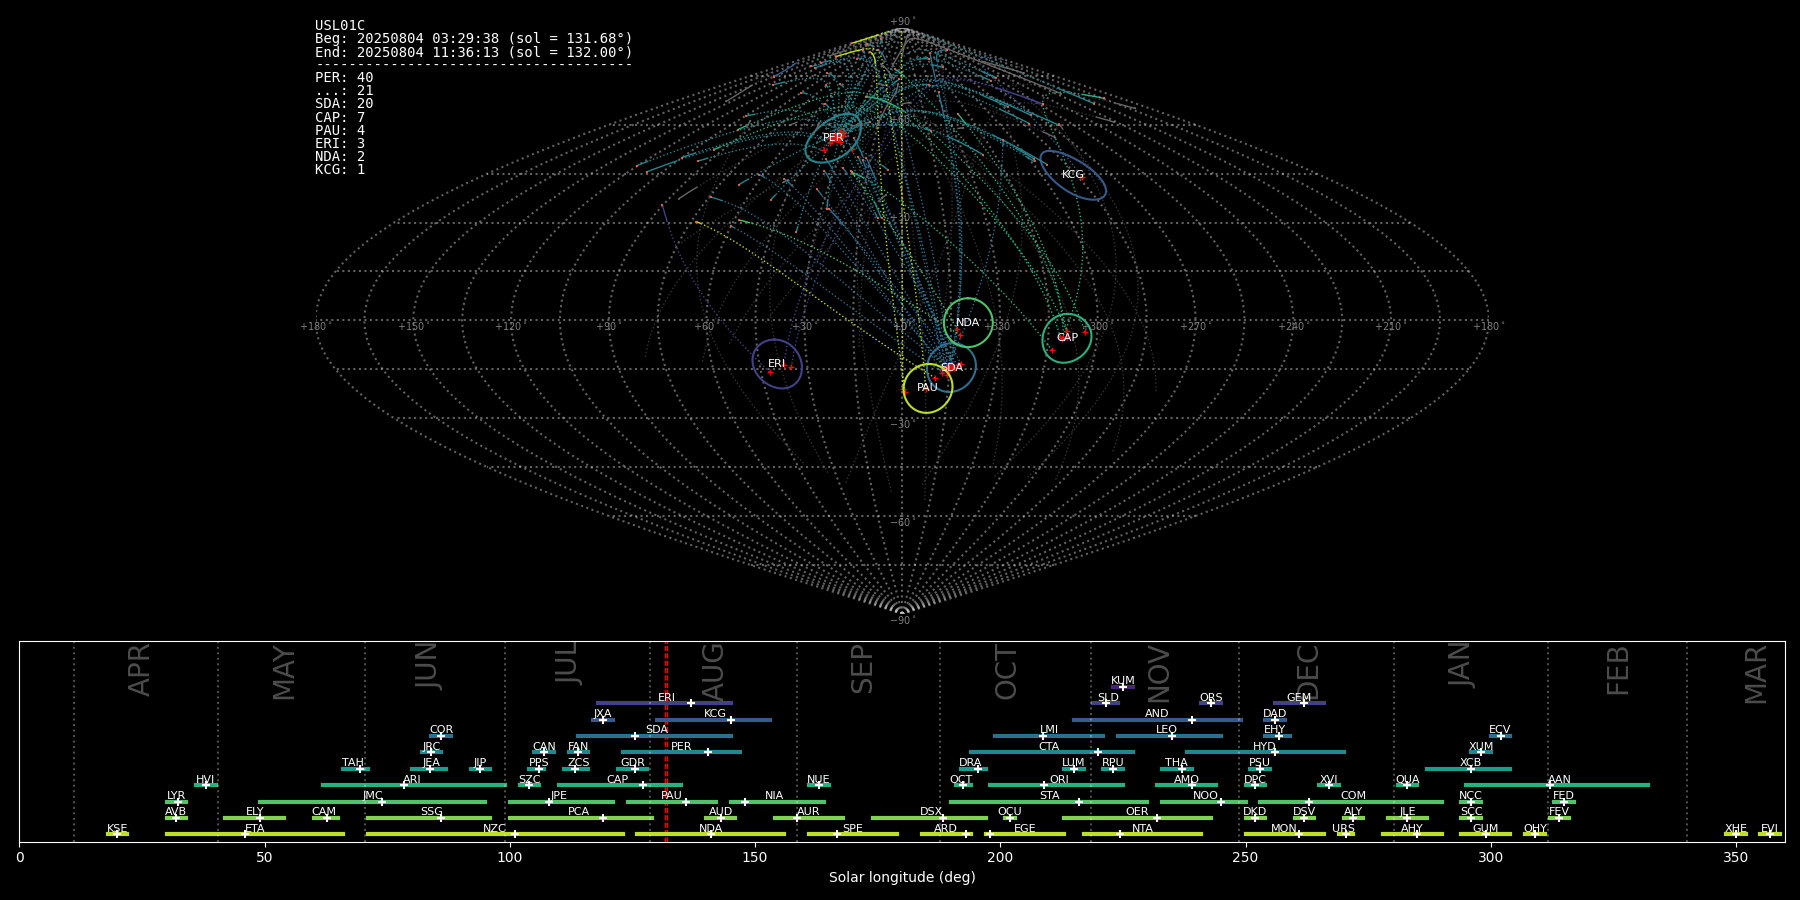Click the EVI shower label in timeline

(x=1769, y=829)
